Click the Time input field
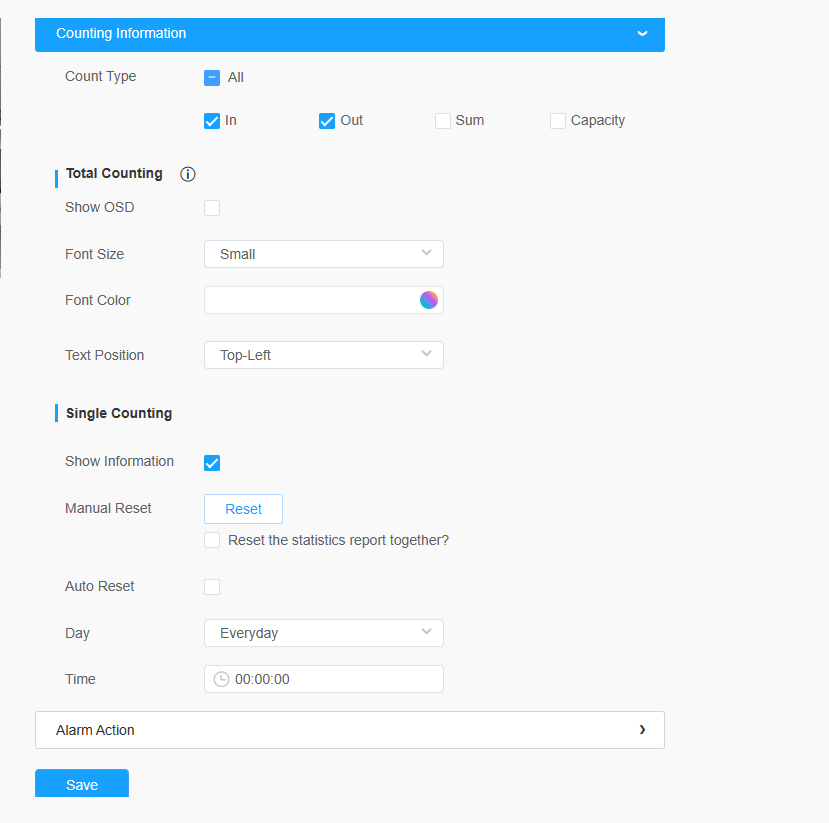The height and width of the screenshot is (823, 829). click(x=324, y=679)
